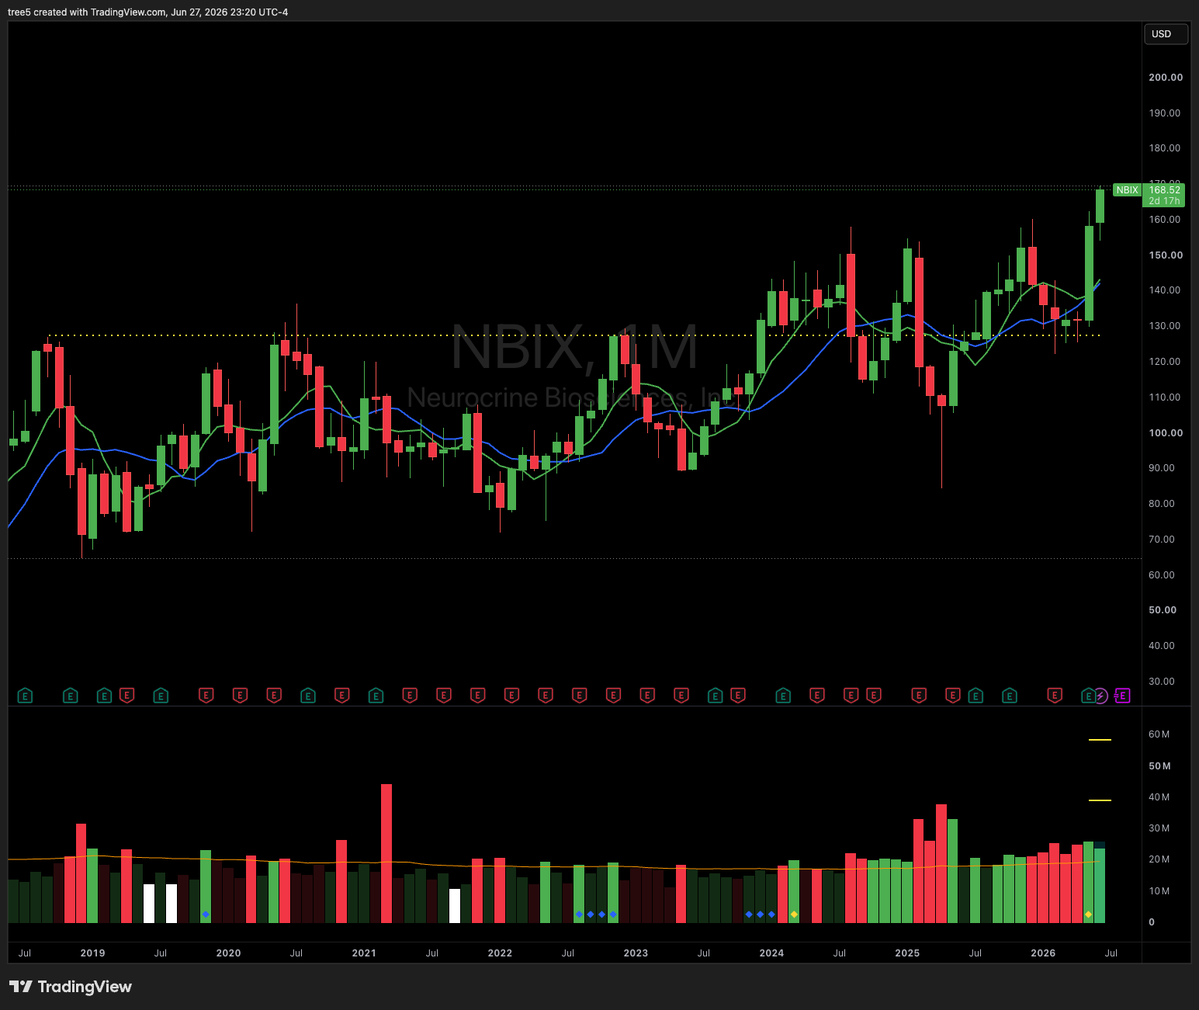Click the 30.00 price axis label

[x=1162, y=681]
